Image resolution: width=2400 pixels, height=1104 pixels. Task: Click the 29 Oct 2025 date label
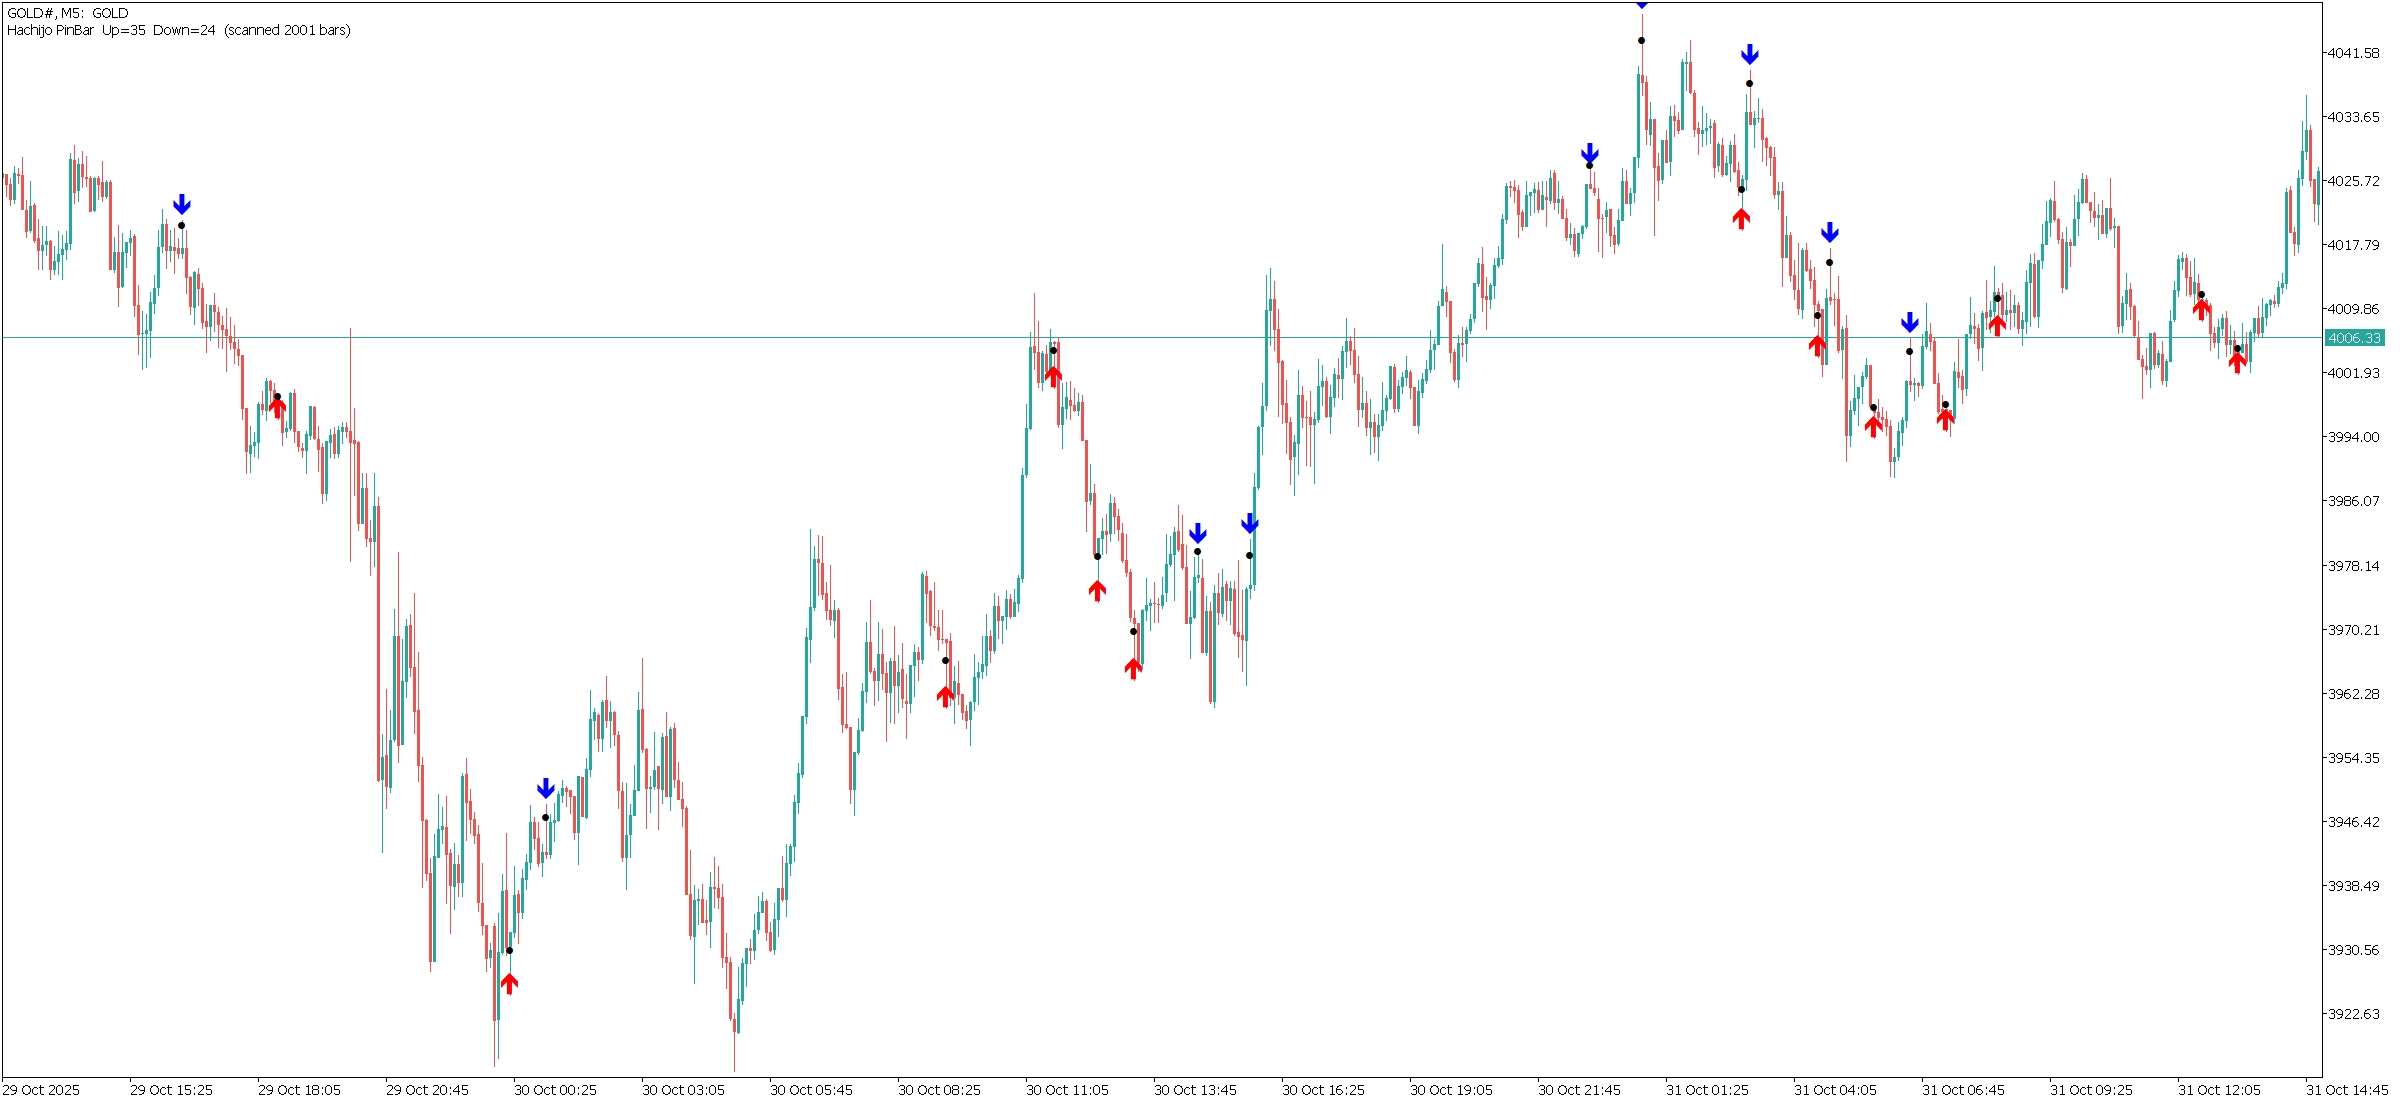pyautogui.click(x=41, y=1090)
